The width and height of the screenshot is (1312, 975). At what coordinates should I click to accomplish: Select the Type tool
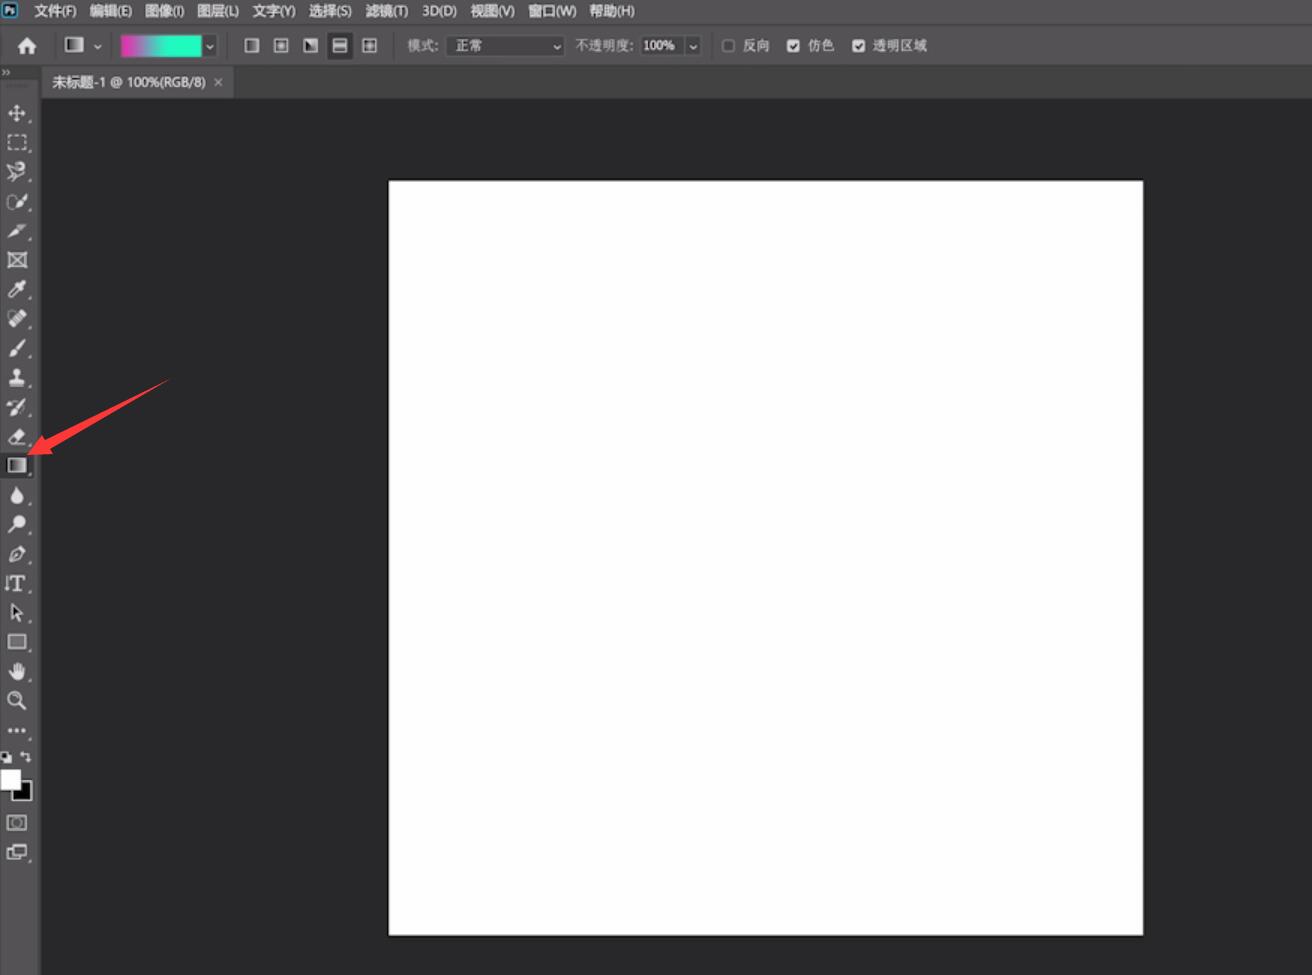17,583
